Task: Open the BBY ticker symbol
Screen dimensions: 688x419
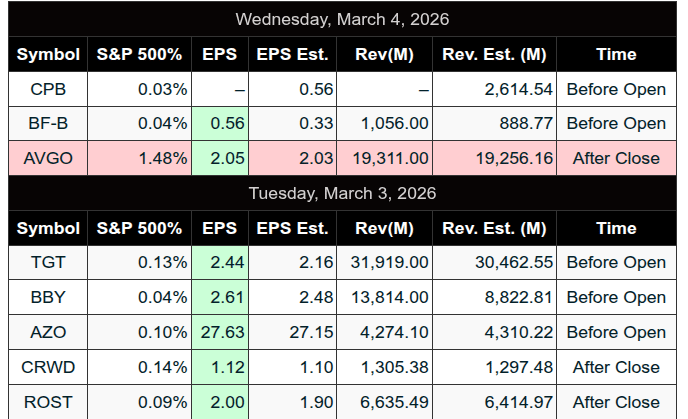Action: 48,297
